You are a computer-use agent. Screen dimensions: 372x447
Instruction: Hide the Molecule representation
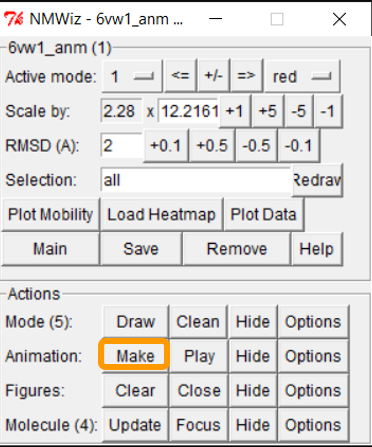tap(253, 425)
